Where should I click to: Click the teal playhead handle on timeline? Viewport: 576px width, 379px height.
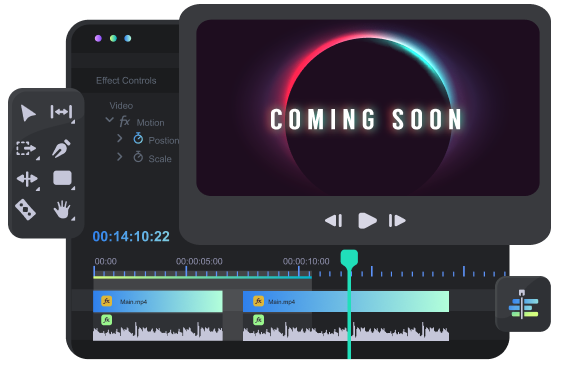(x=349, y=259)
